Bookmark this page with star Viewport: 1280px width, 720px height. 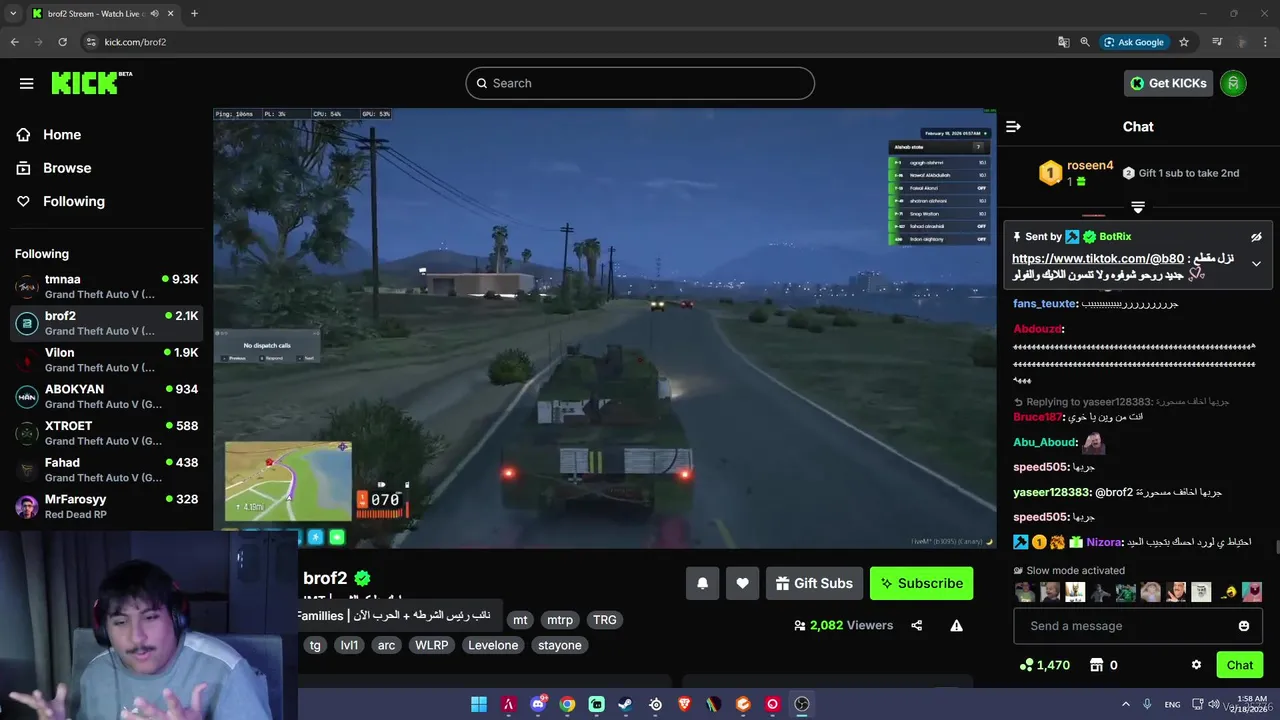(1184, 42)
